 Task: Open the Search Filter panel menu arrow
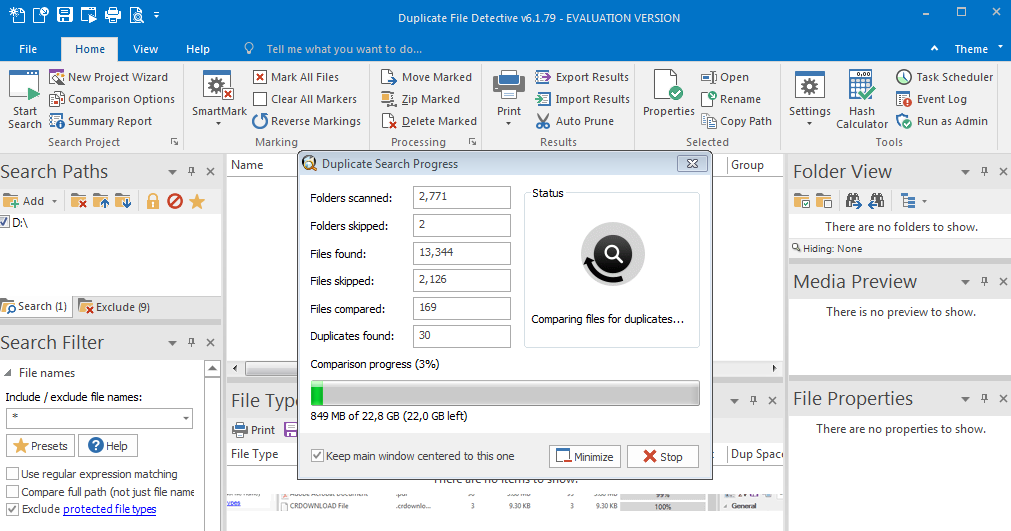point(172,343)
